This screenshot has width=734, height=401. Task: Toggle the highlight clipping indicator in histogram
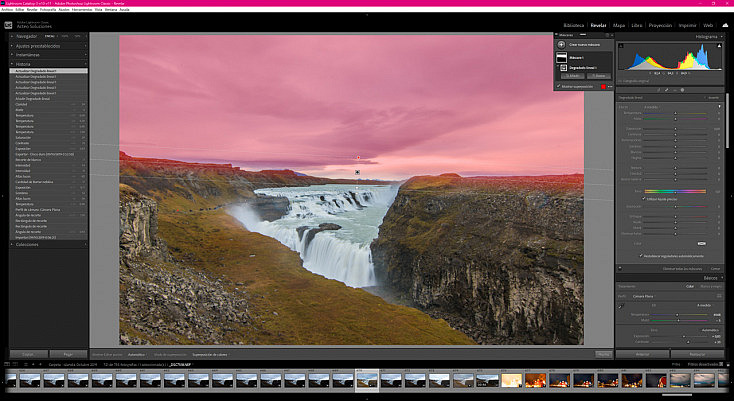719,46
